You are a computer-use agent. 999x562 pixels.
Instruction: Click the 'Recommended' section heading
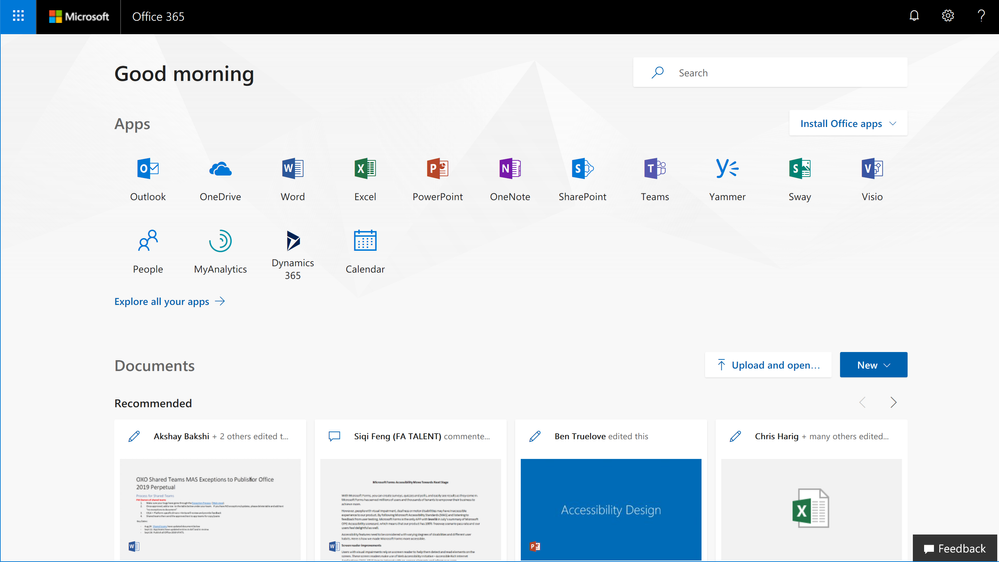tap(153, 403)
